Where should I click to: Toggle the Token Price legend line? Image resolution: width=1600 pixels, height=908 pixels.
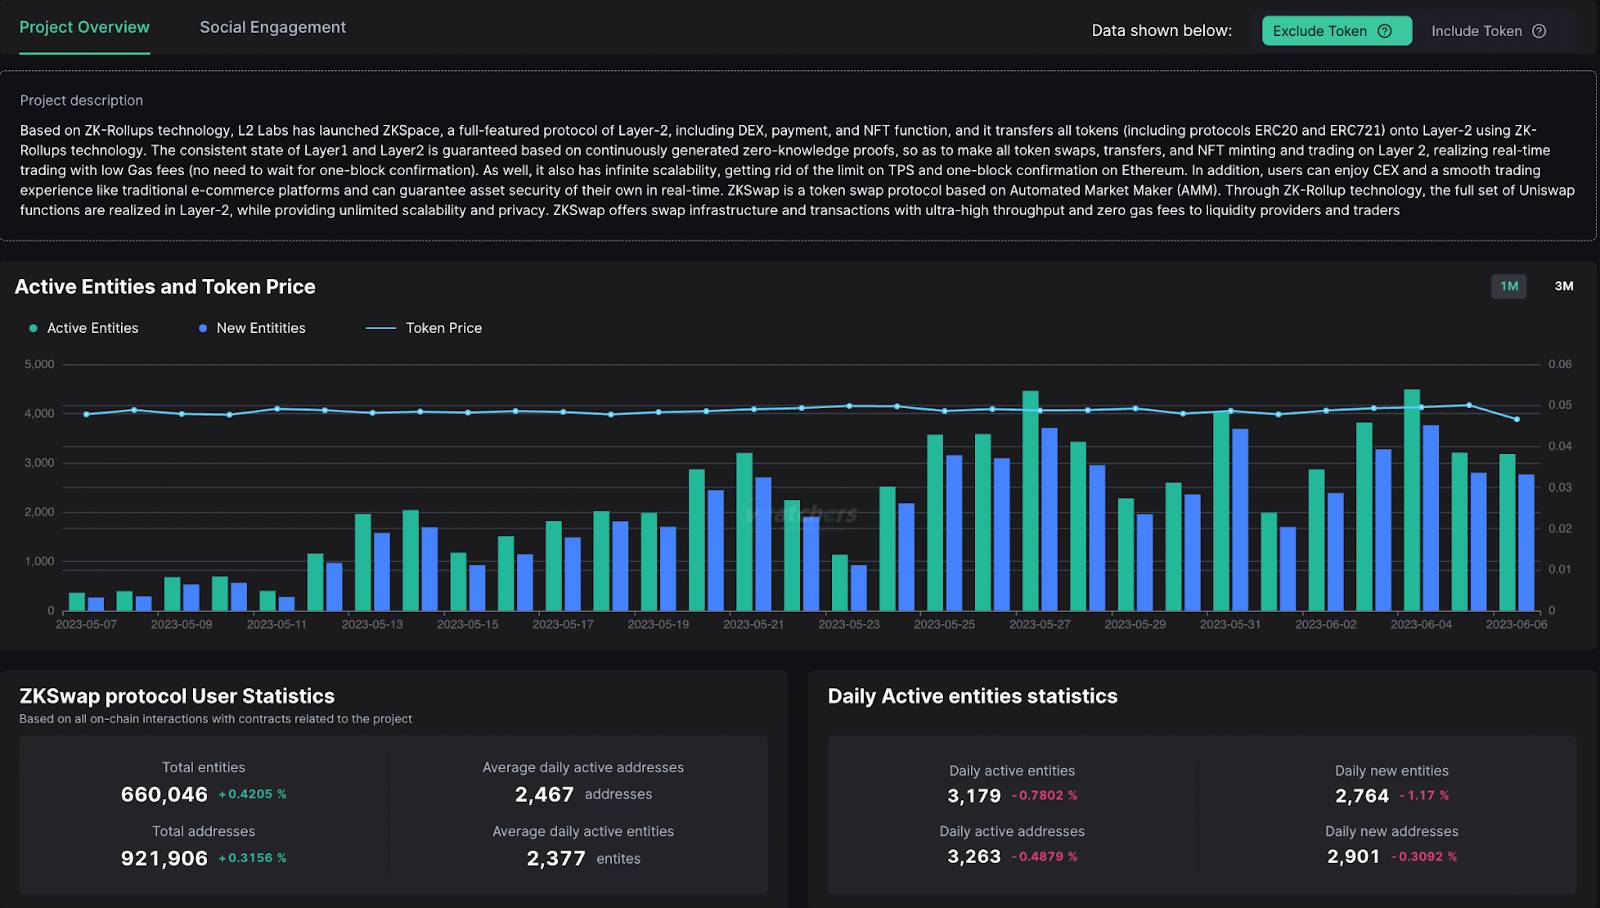[x=424, y=328]
